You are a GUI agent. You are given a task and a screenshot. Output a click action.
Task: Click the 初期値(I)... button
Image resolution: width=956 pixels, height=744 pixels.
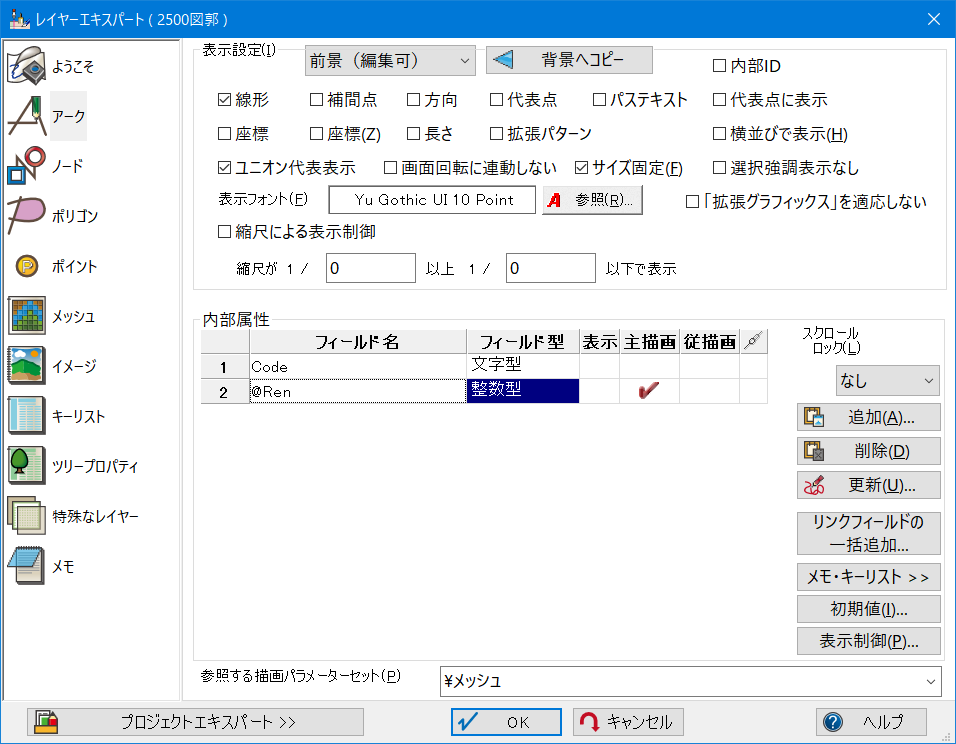tap(868, 609)
